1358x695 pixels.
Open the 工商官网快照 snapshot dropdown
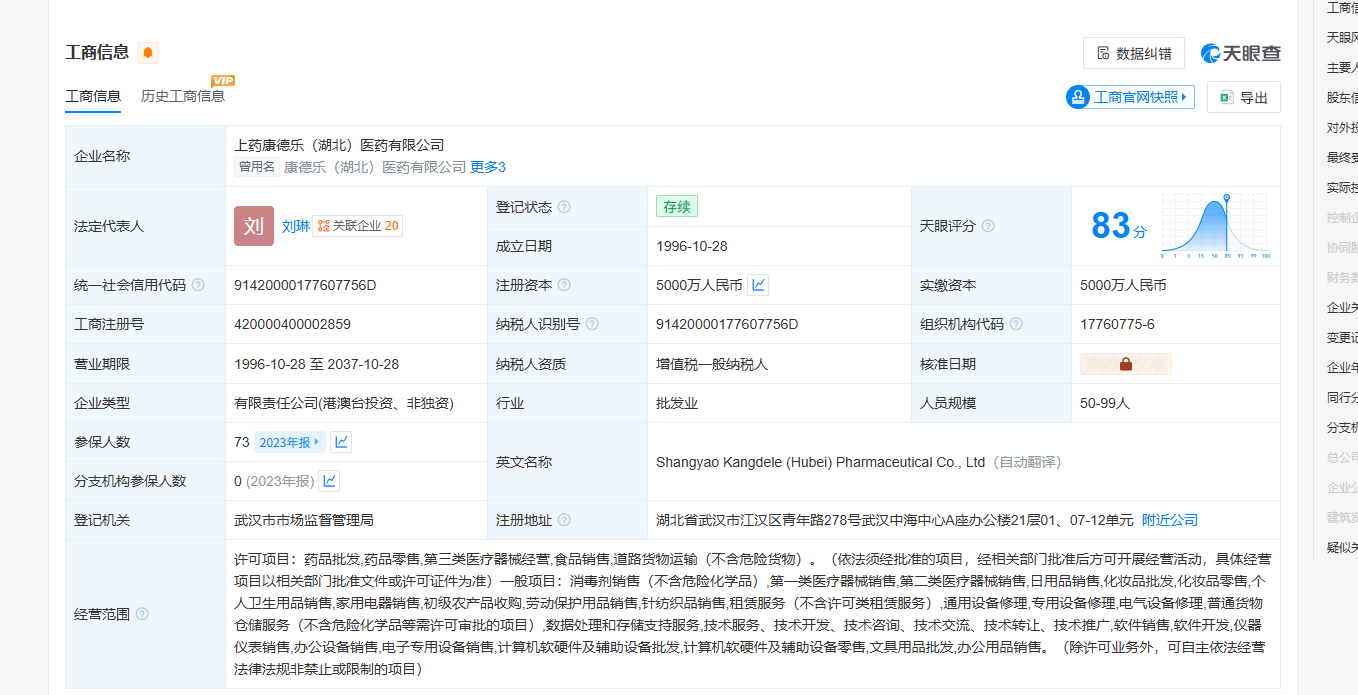pyautogui.click(x=1130, y=97)
